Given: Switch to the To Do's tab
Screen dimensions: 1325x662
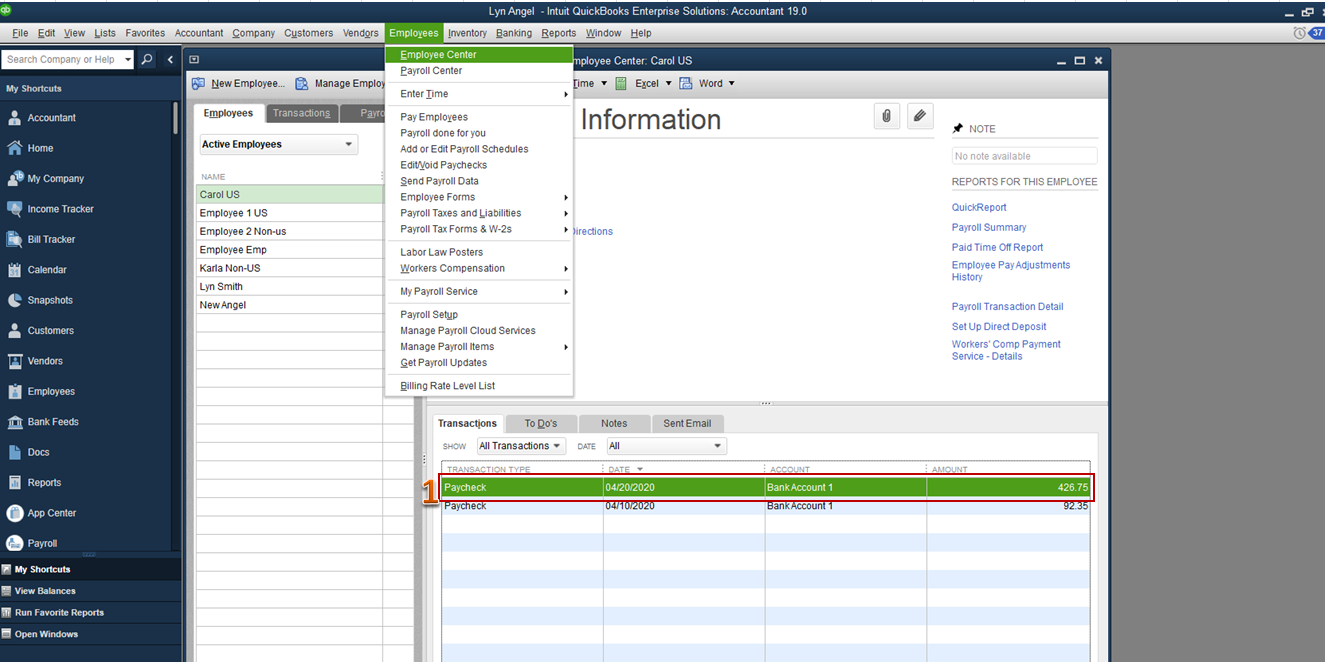Looking at the screenshot, I should pyautogui.click(x=541, y=423).
